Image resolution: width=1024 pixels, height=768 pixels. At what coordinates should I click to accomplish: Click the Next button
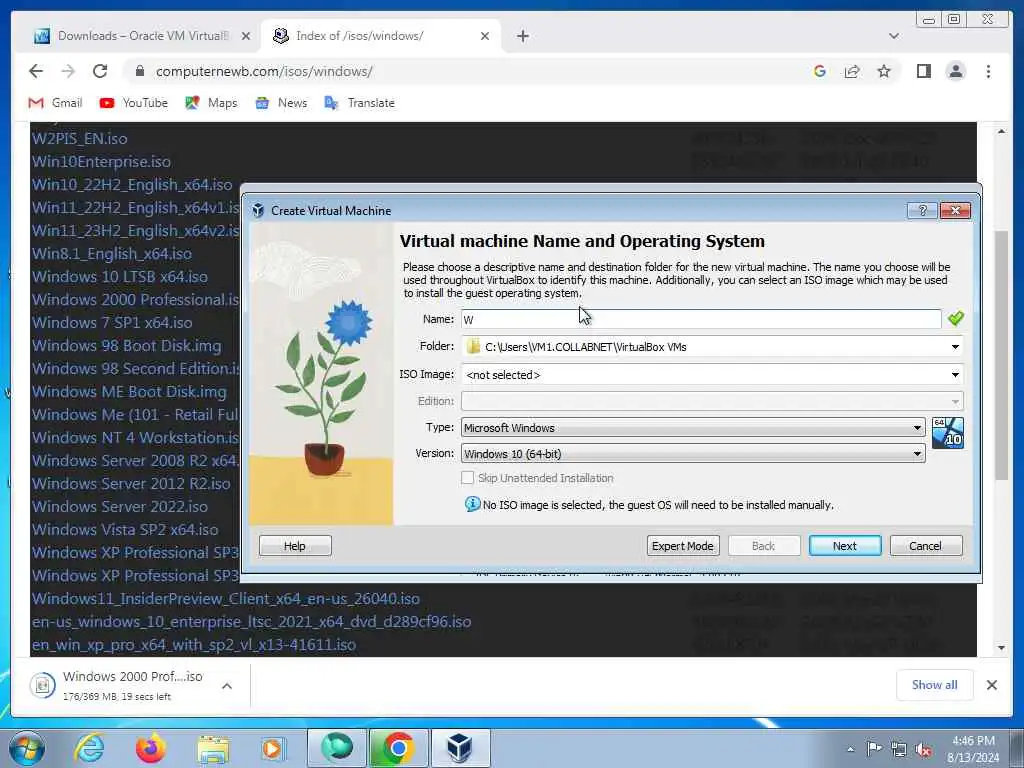tap(845, 546)
